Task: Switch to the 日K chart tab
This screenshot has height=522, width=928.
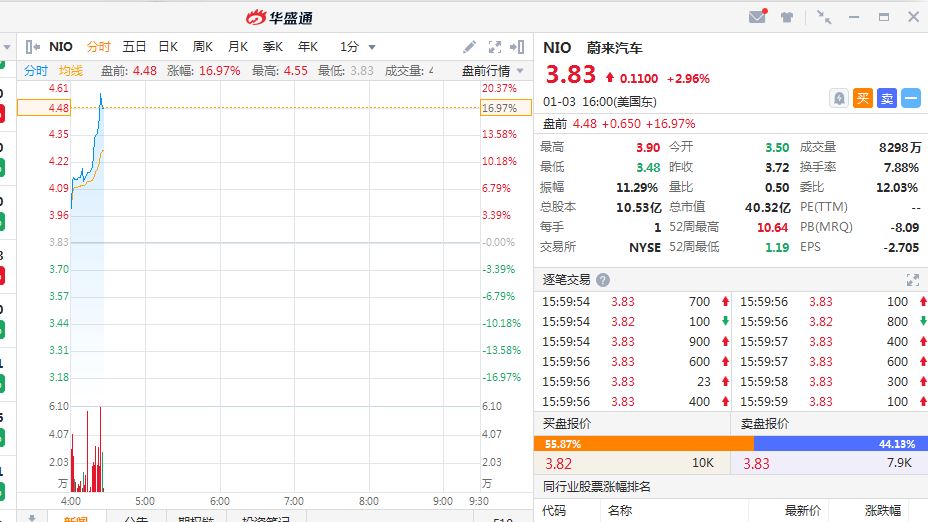Action: click(x=168, y=47)
